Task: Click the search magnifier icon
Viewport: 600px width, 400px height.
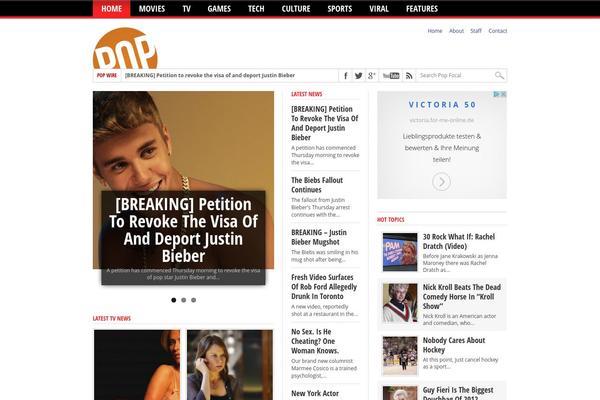Action: coord(499,75)
